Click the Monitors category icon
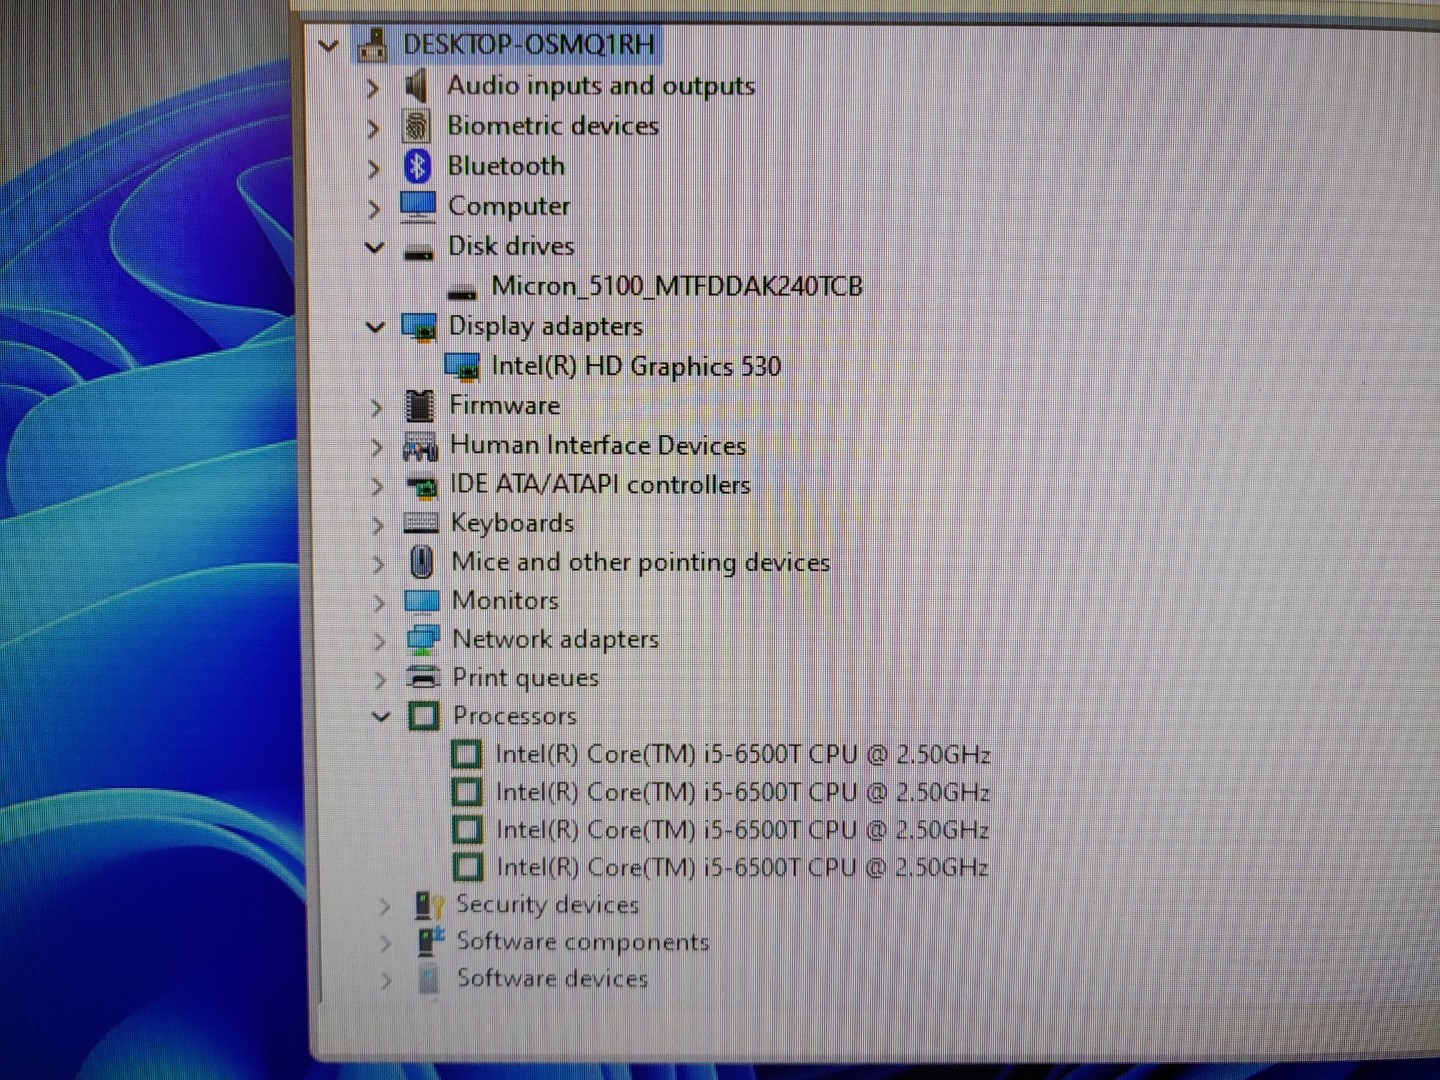Viewport: 1440px width, 1080px height. click(x=422, y=601)
